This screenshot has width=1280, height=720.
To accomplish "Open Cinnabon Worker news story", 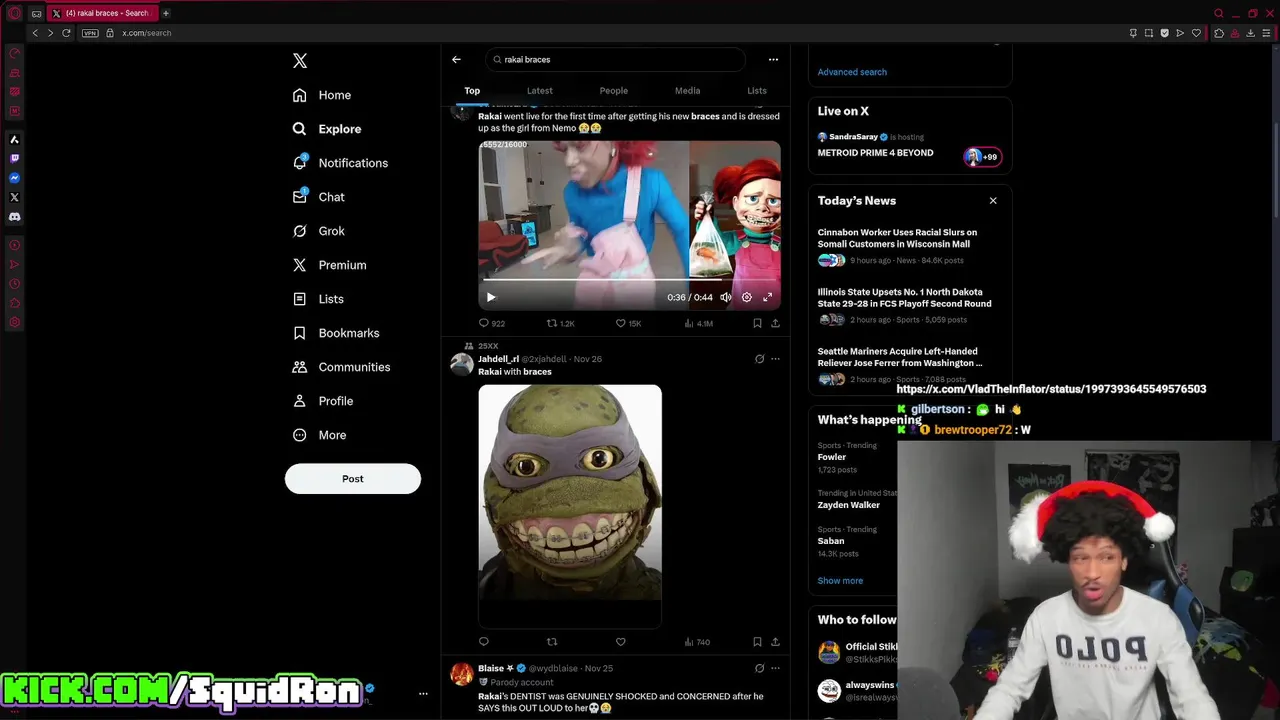I will tap(909, 248).
